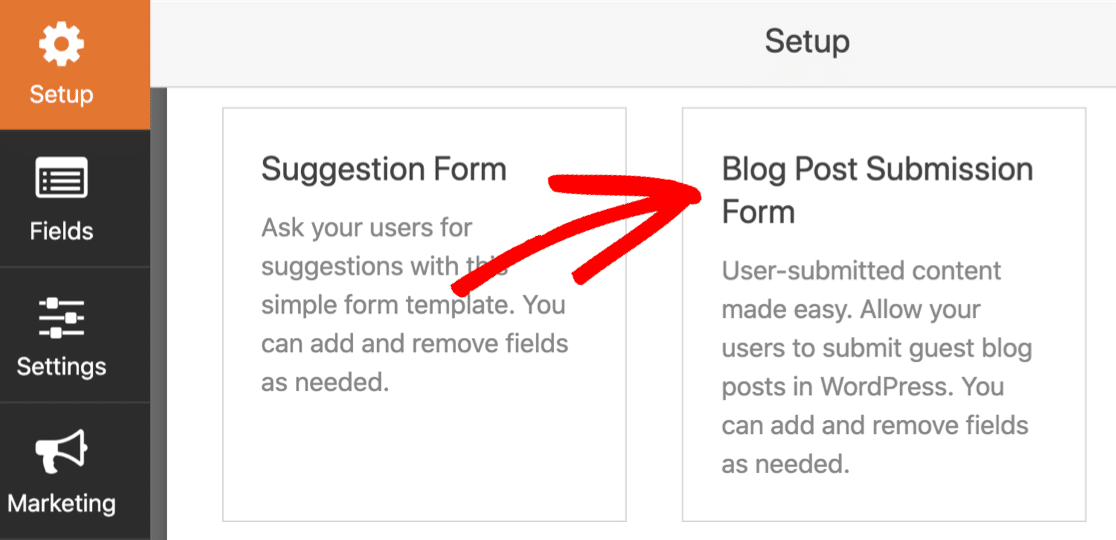Click the Suggestion Form description text
Screen dimensions: 1116x540
(414, 306)
